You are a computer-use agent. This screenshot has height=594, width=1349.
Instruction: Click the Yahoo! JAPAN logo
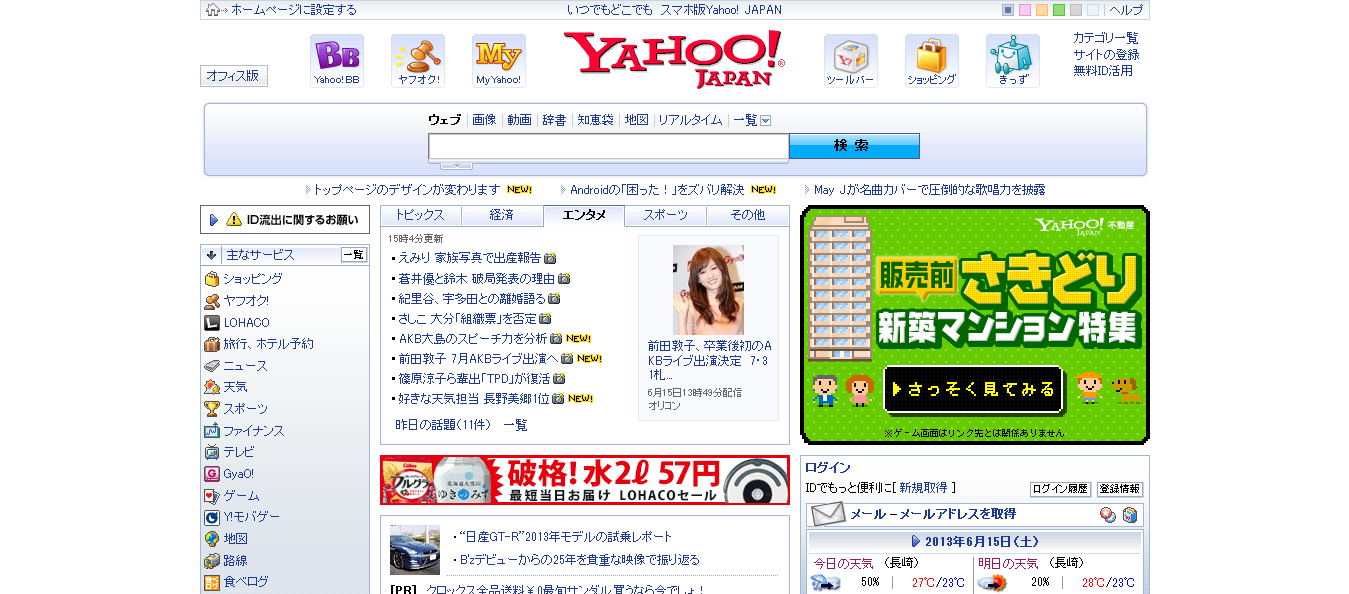(674, 58)
